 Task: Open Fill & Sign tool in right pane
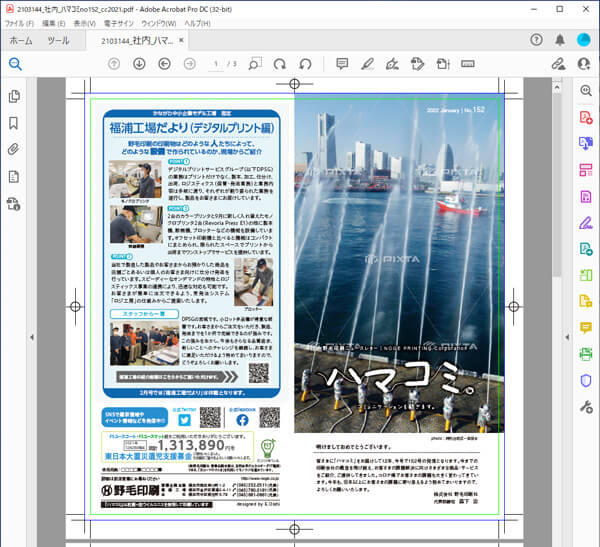[586, 222]
